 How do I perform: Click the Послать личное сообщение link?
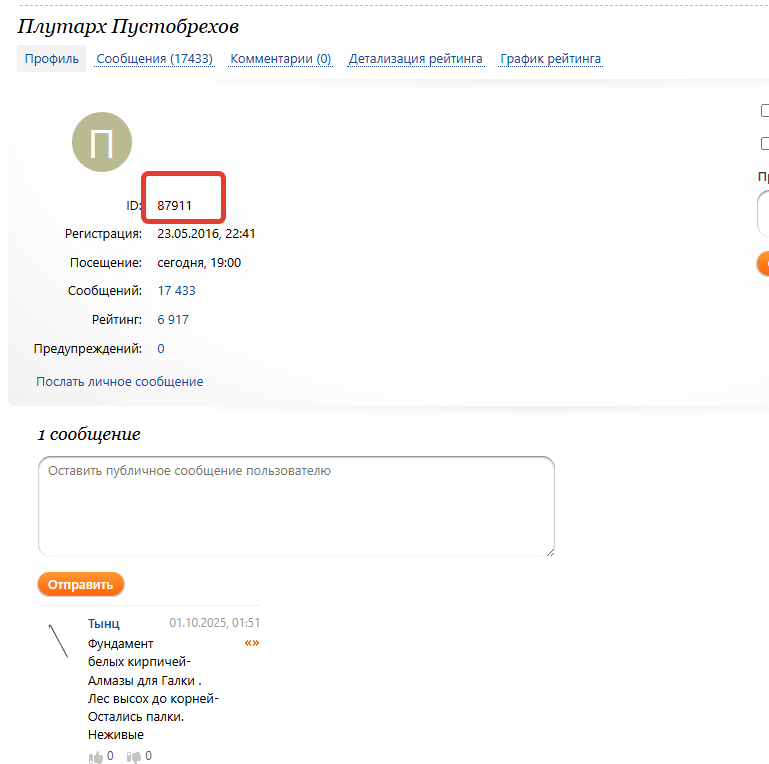(x=120, y=382)
